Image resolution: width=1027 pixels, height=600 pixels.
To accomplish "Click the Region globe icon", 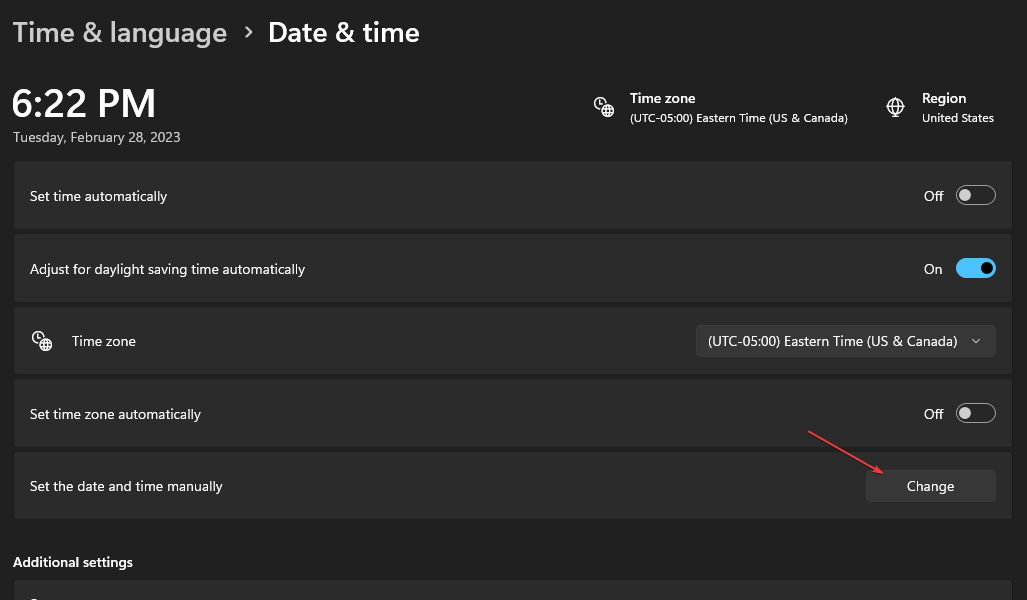I will (x=896, y=107).
